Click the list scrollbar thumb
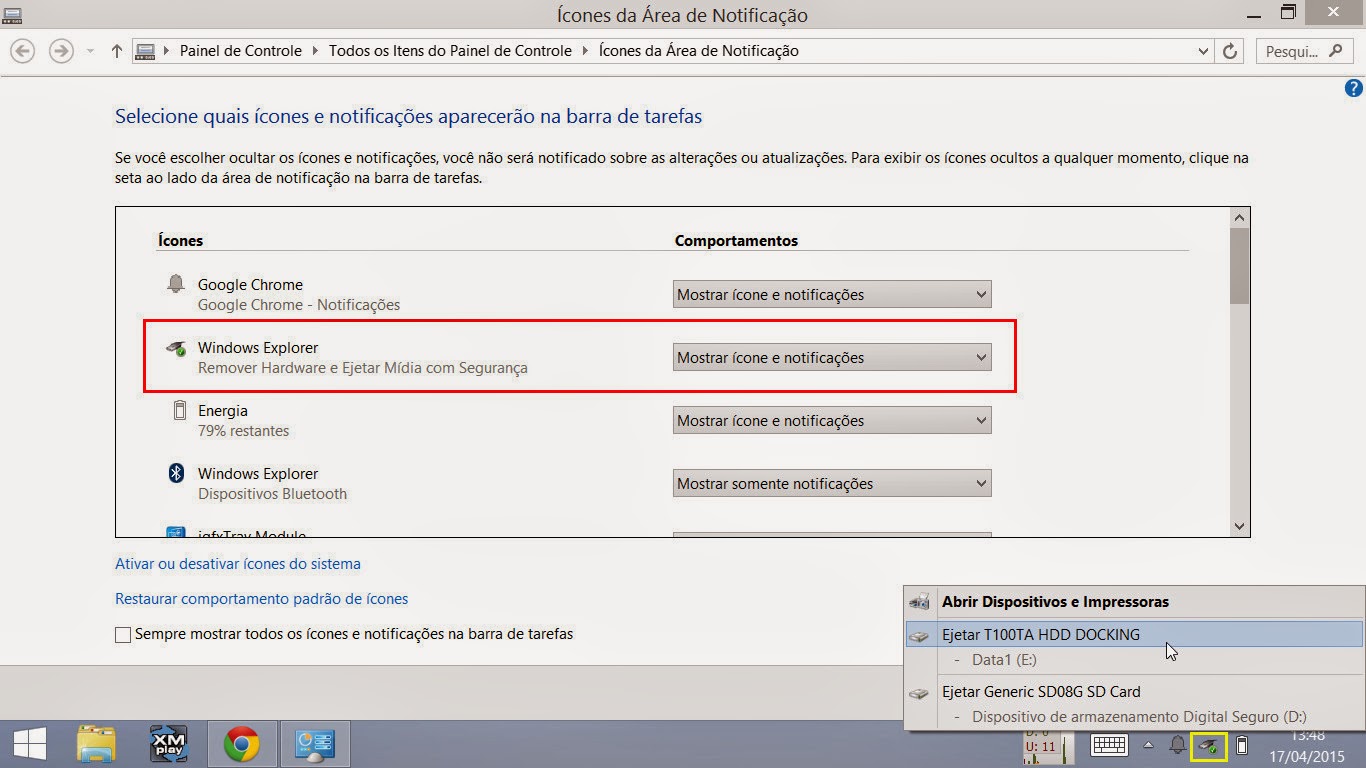The width and height of the screenshot is (1366, 768). pyautogui.click(x=1240, y=266)
